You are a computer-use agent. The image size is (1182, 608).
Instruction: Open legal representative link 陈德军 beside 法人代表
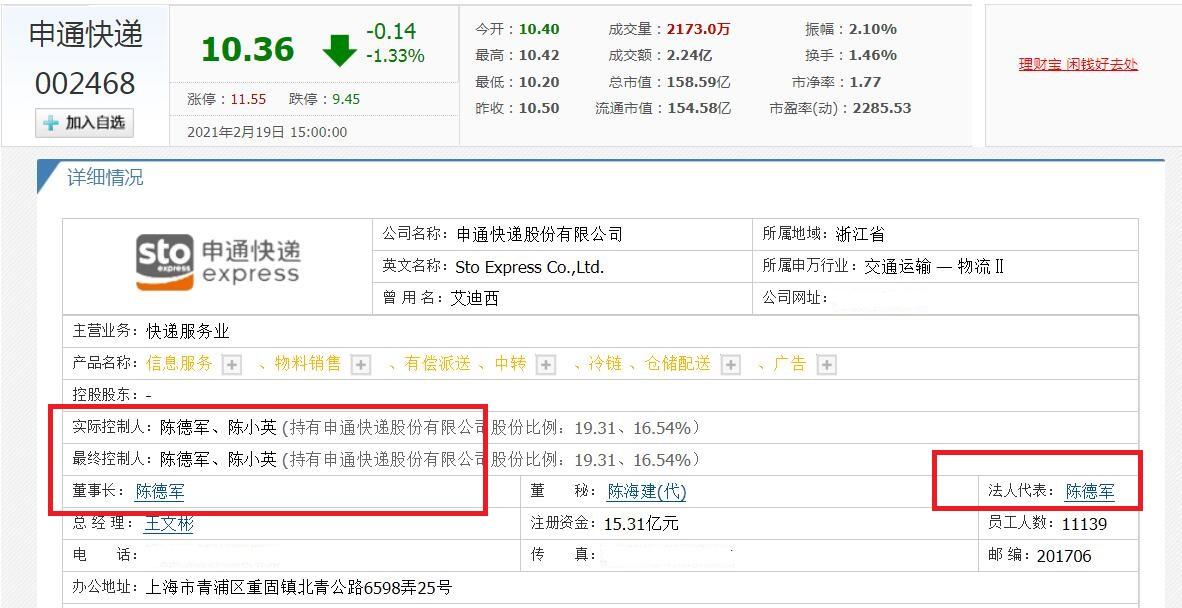coord(1090,492)
